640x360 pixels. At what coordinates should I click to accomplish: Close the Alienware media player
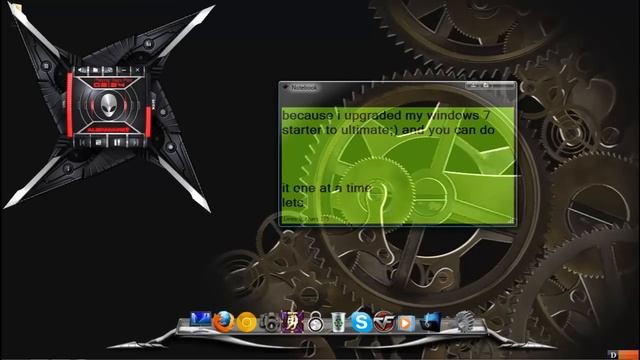pos(138,70)
